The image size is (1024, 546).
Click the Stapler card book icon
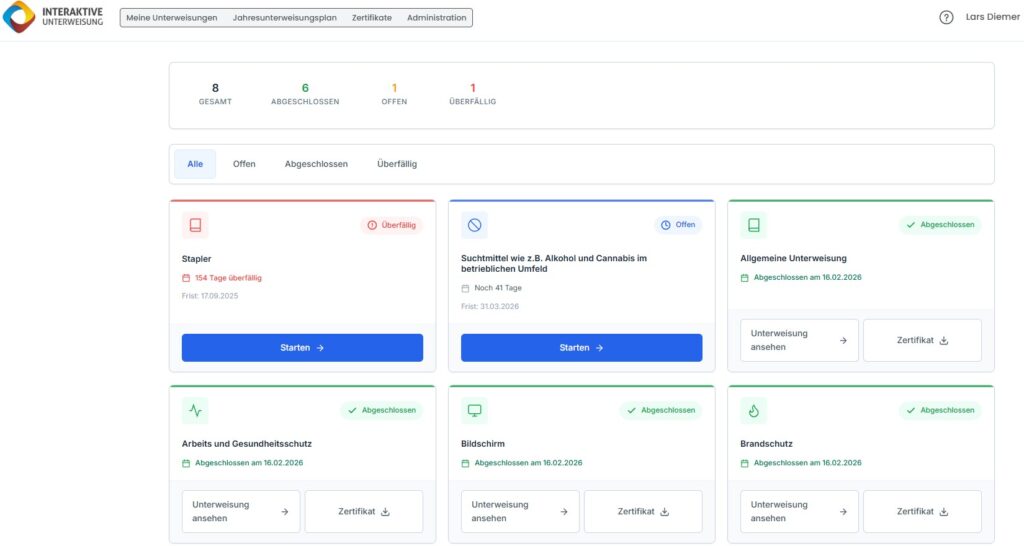pyautogui.click(x=195, y=225)
